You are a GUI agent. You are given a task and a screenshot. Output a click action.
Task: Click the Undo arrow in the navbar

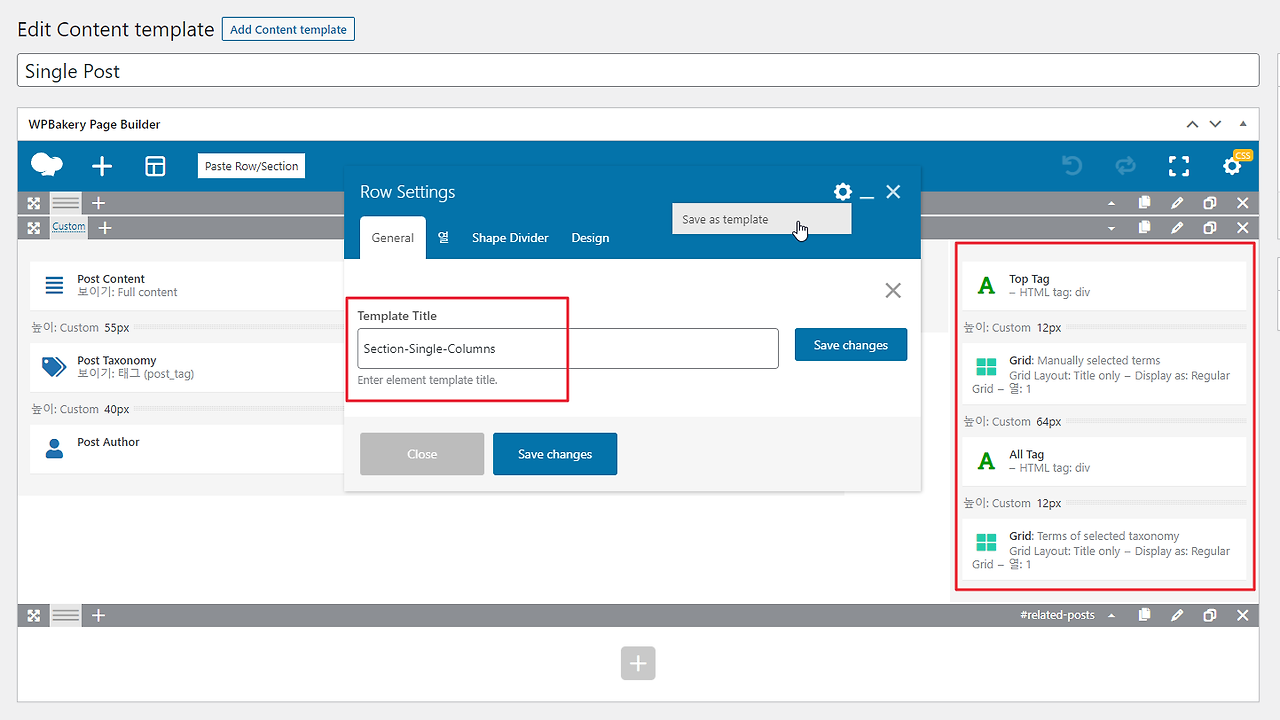coord(1072,166)
